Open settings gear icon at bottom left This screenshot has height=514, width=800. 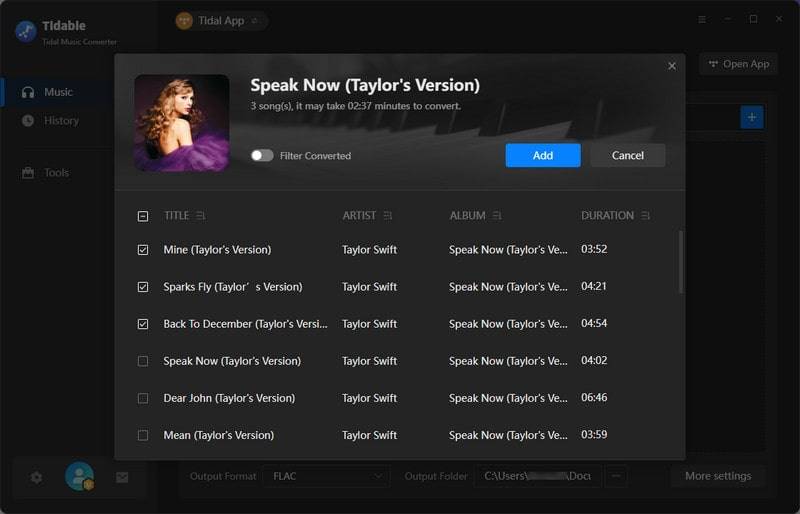36,478
